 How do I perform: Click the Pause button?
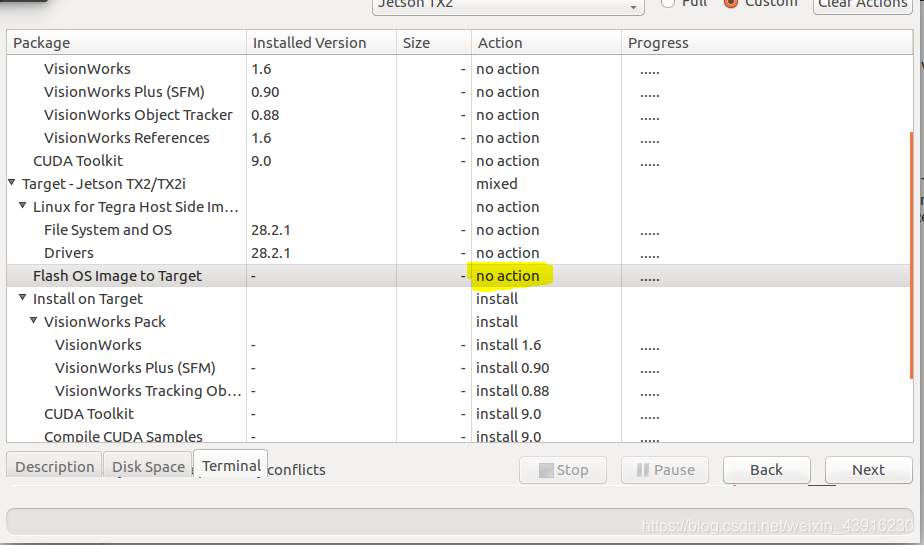coord(665,470)
